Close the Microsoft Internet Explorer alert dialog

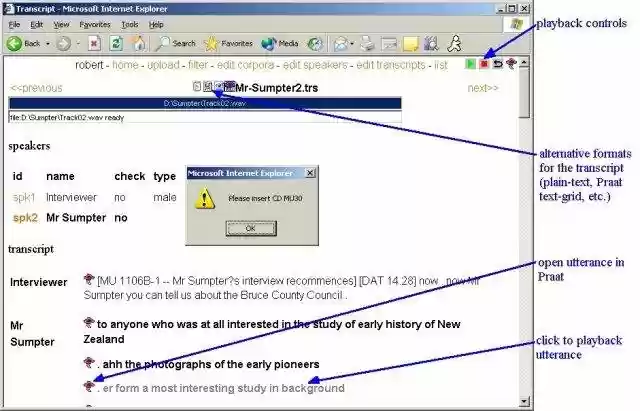coord(310,173)
